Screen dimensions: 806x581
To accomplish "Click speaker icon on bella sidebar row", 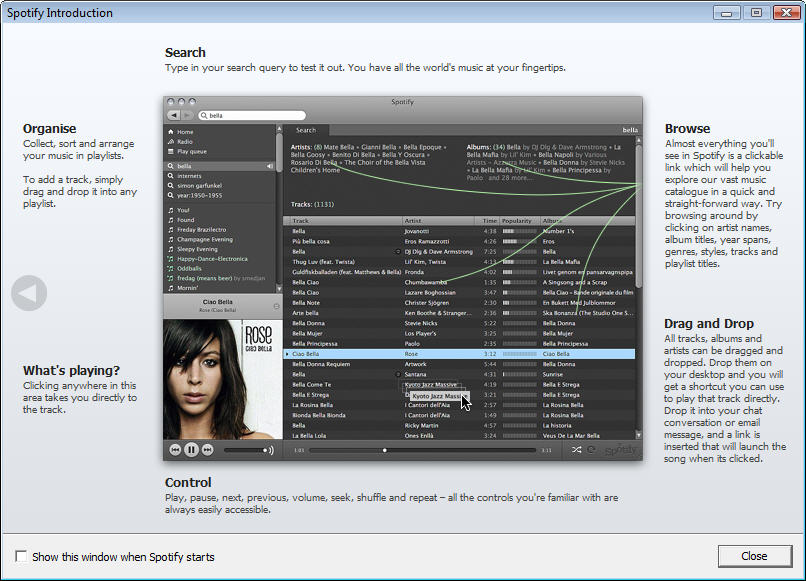I will (x=269, y=166).
